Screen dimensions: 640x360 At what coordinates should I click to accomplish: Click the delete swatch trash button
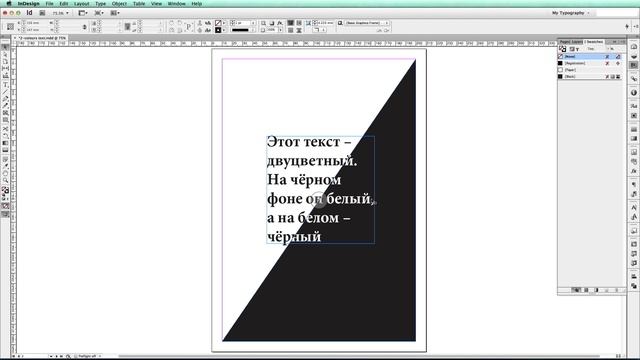tap(617, 290)
